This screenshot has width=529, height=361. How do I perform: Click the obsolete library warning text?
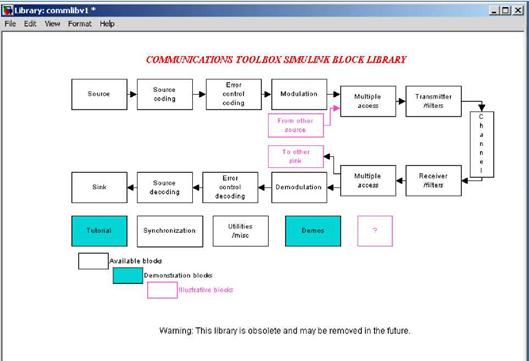[x=285, y=331]
